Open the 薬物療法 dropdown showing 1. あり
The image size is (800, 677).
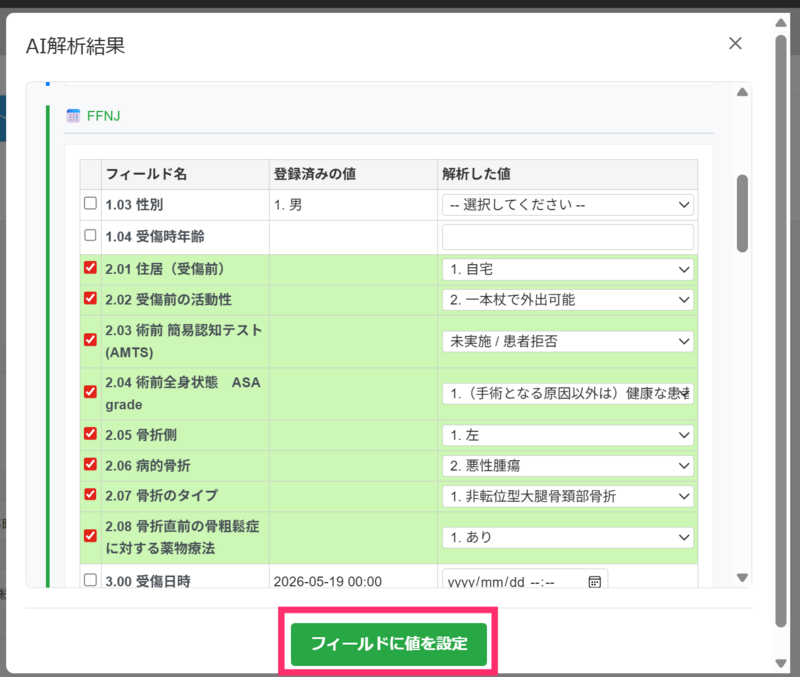tap(567, 537)
